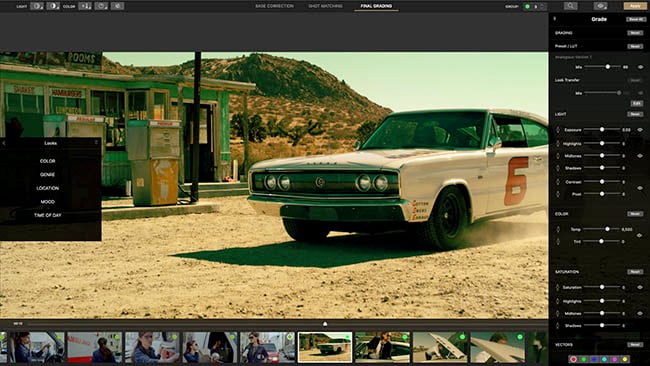This screenshot has height=366, width=650.
Task: Click the adjust icon beside Saturation Highlights
Action: (x=558, y=301)
